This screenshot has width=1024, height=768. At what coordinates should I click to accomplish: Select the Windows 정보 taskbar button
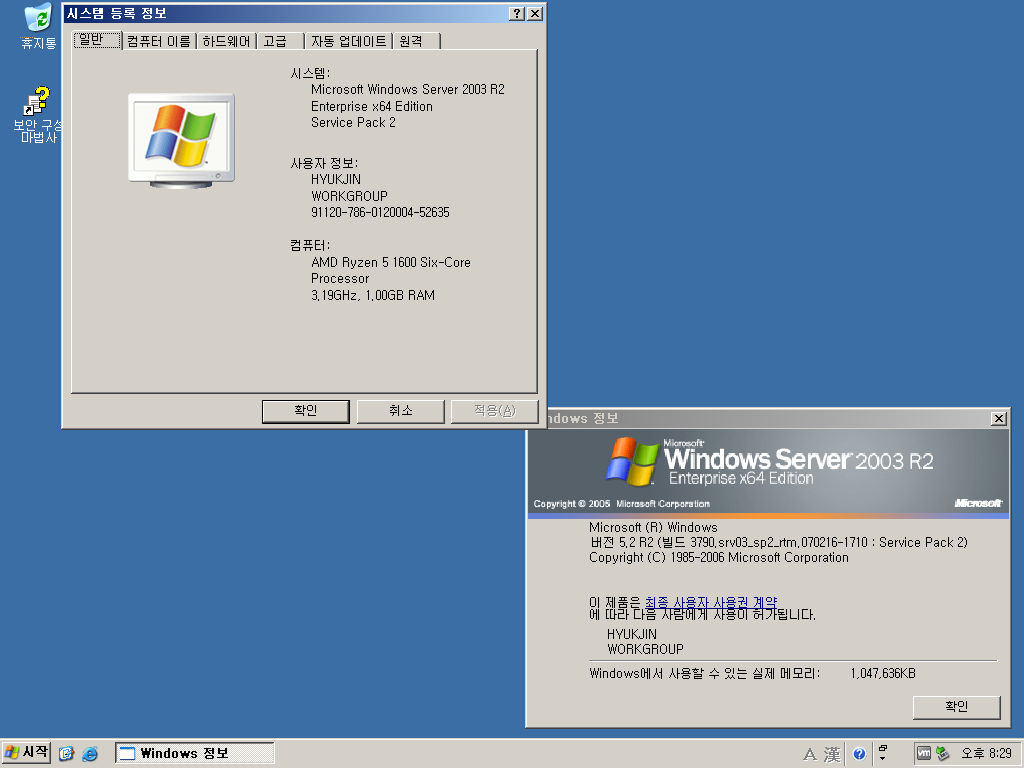click(195, 753)
